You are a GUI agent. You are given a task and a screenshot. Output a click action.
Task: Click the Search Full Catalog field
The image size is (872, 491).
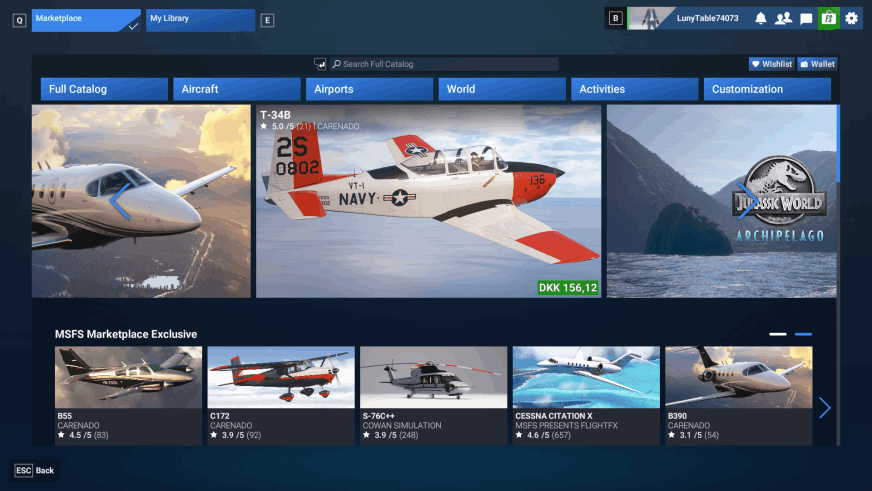pos(444,64)
